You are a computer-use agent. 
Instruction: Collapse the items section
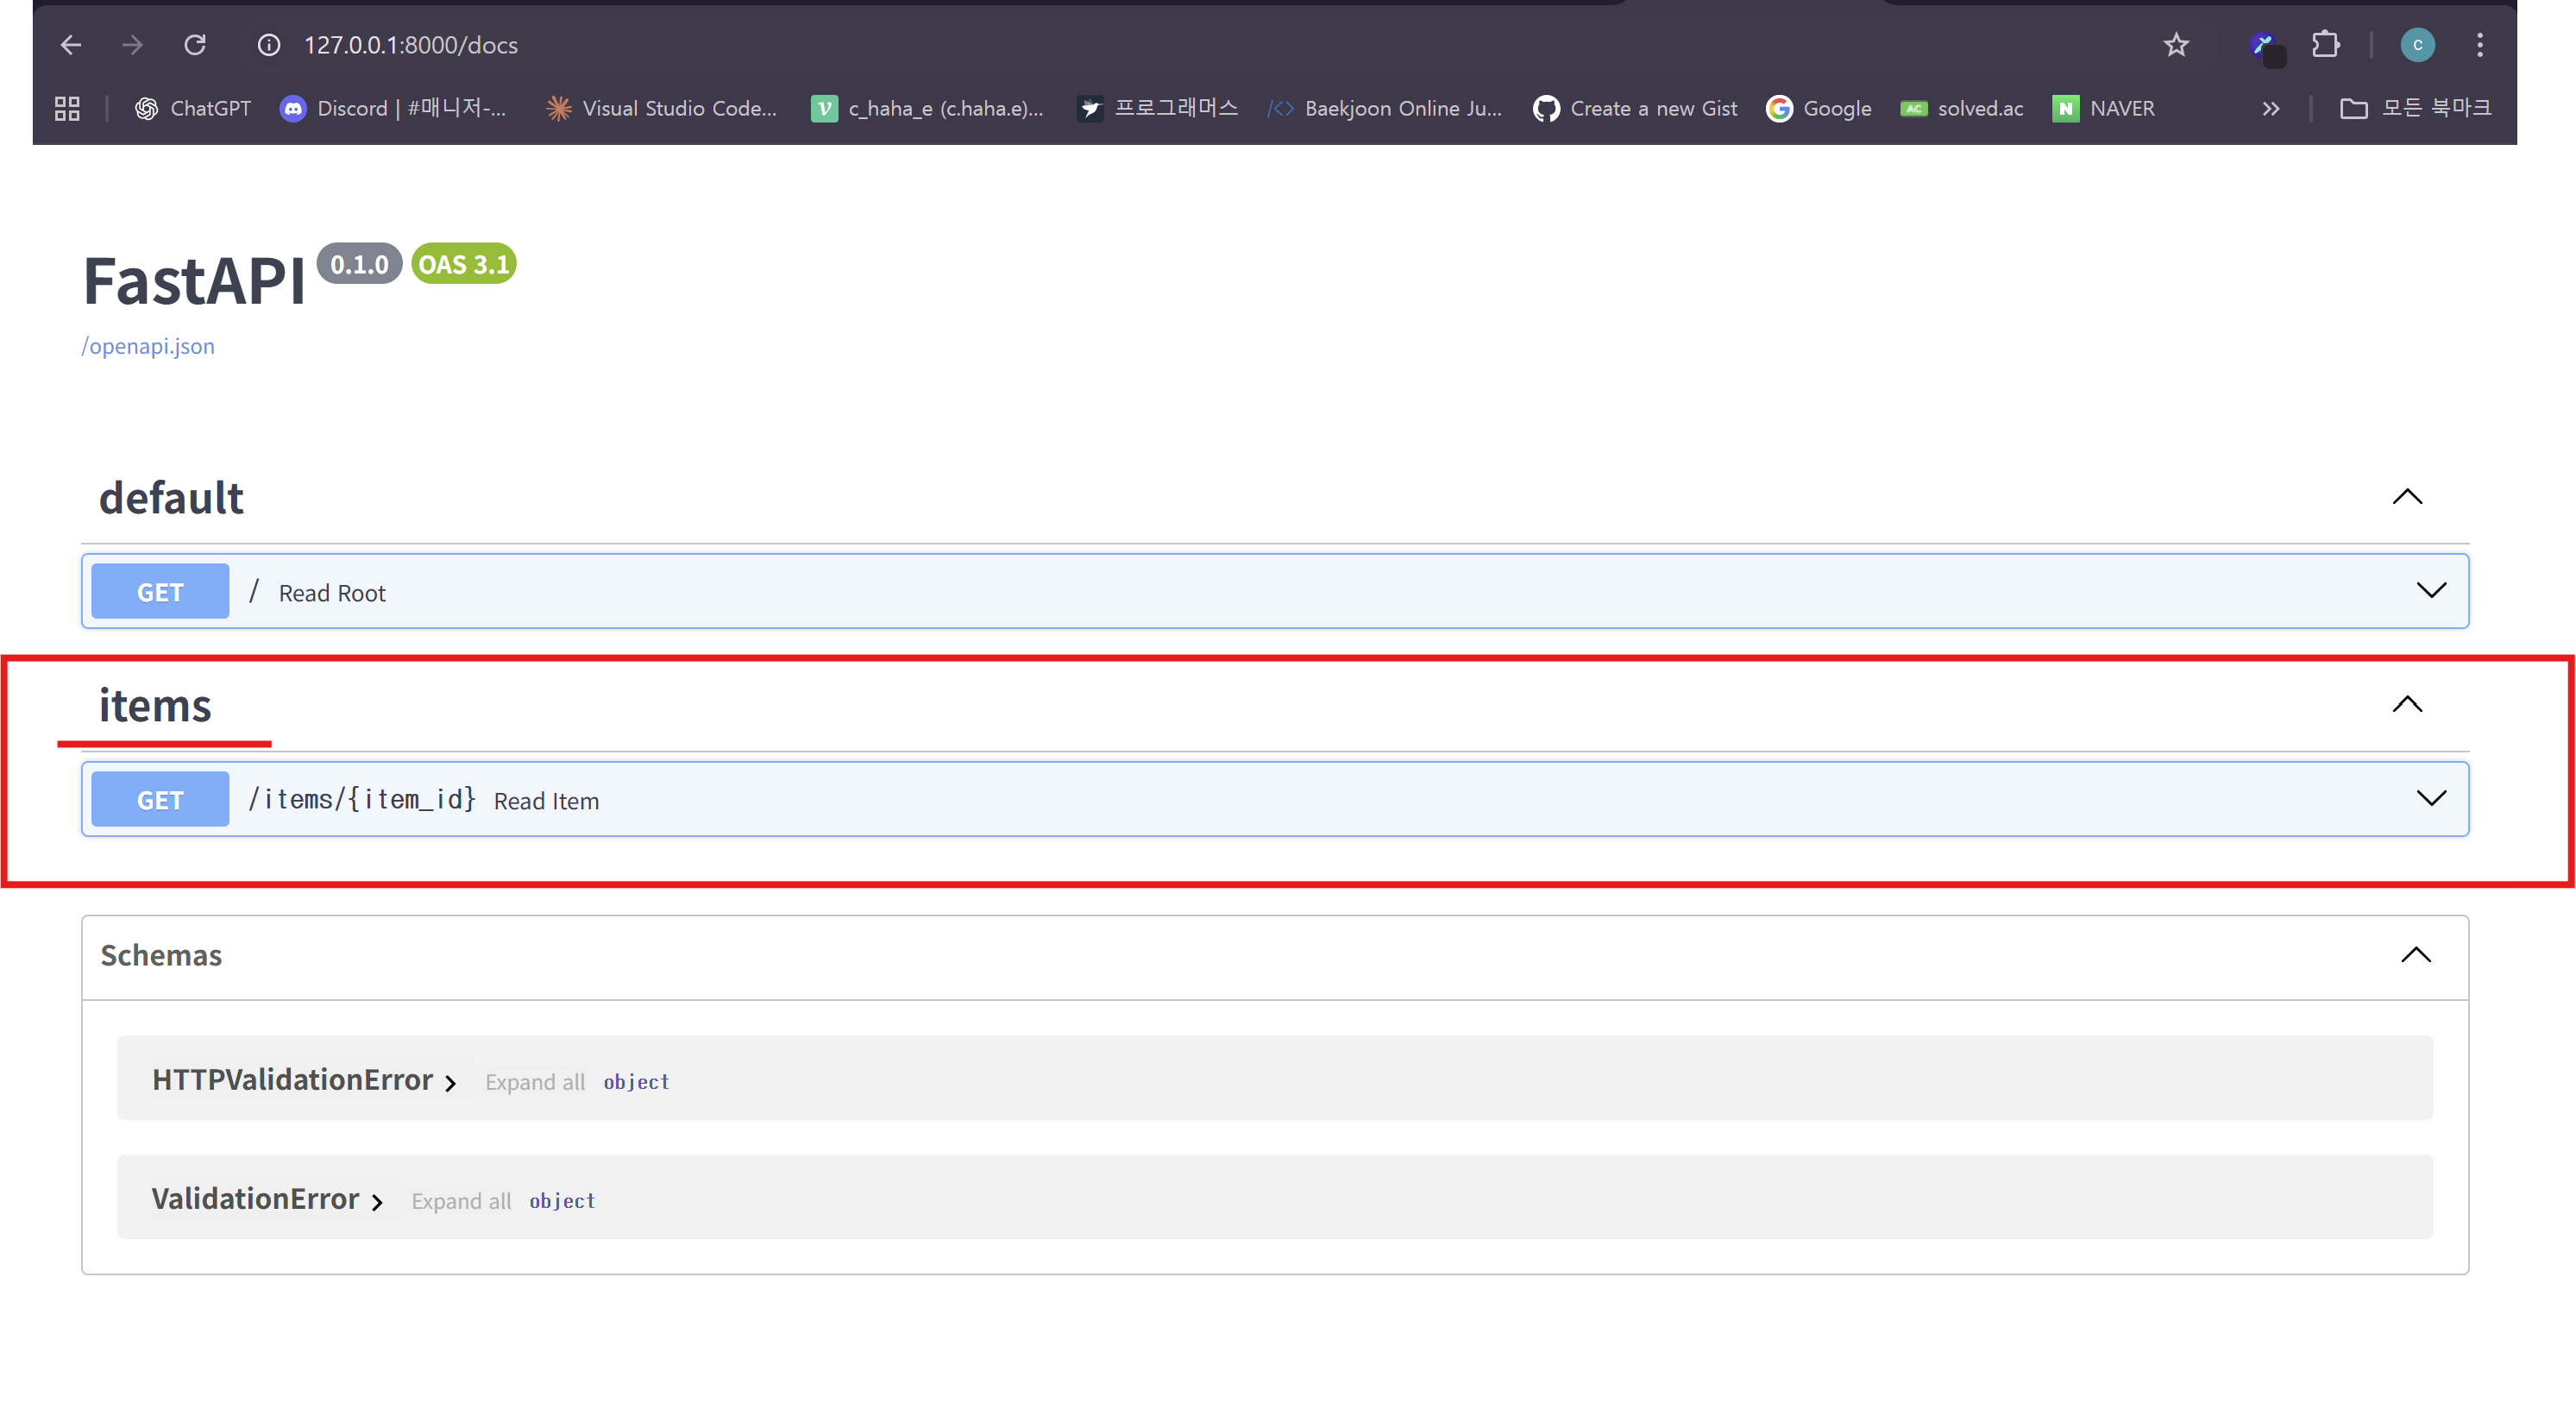click(2406, 705)
